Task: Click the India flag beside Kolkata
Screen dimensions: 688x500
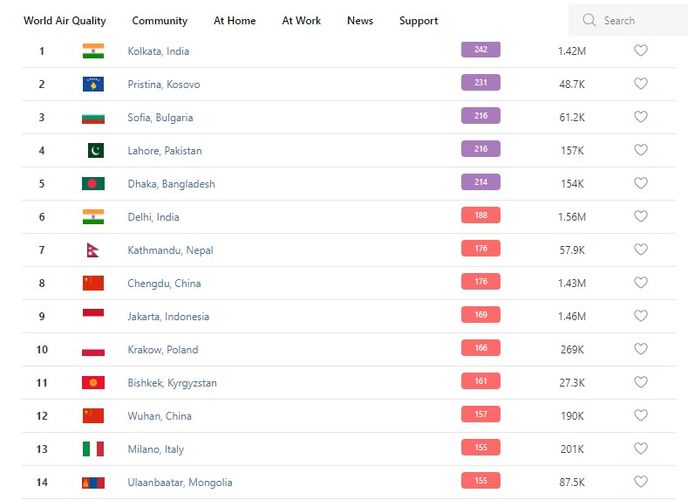Action: click(93, 51)
